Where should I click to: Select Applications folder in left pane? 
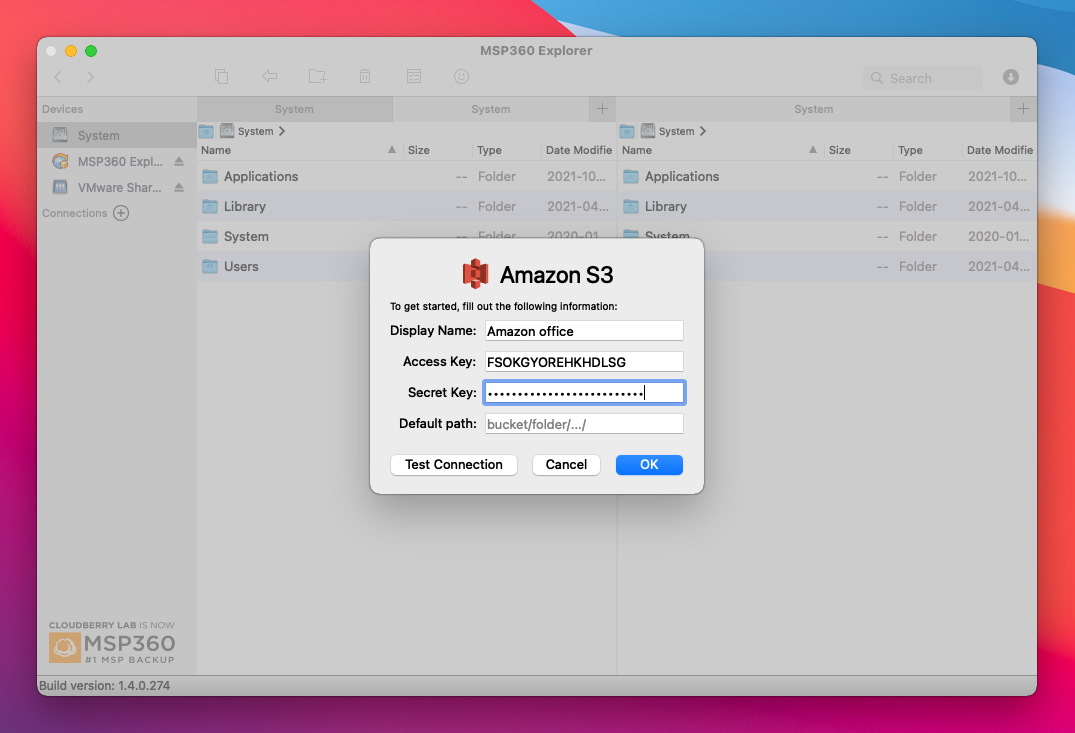tap(407, 176)
